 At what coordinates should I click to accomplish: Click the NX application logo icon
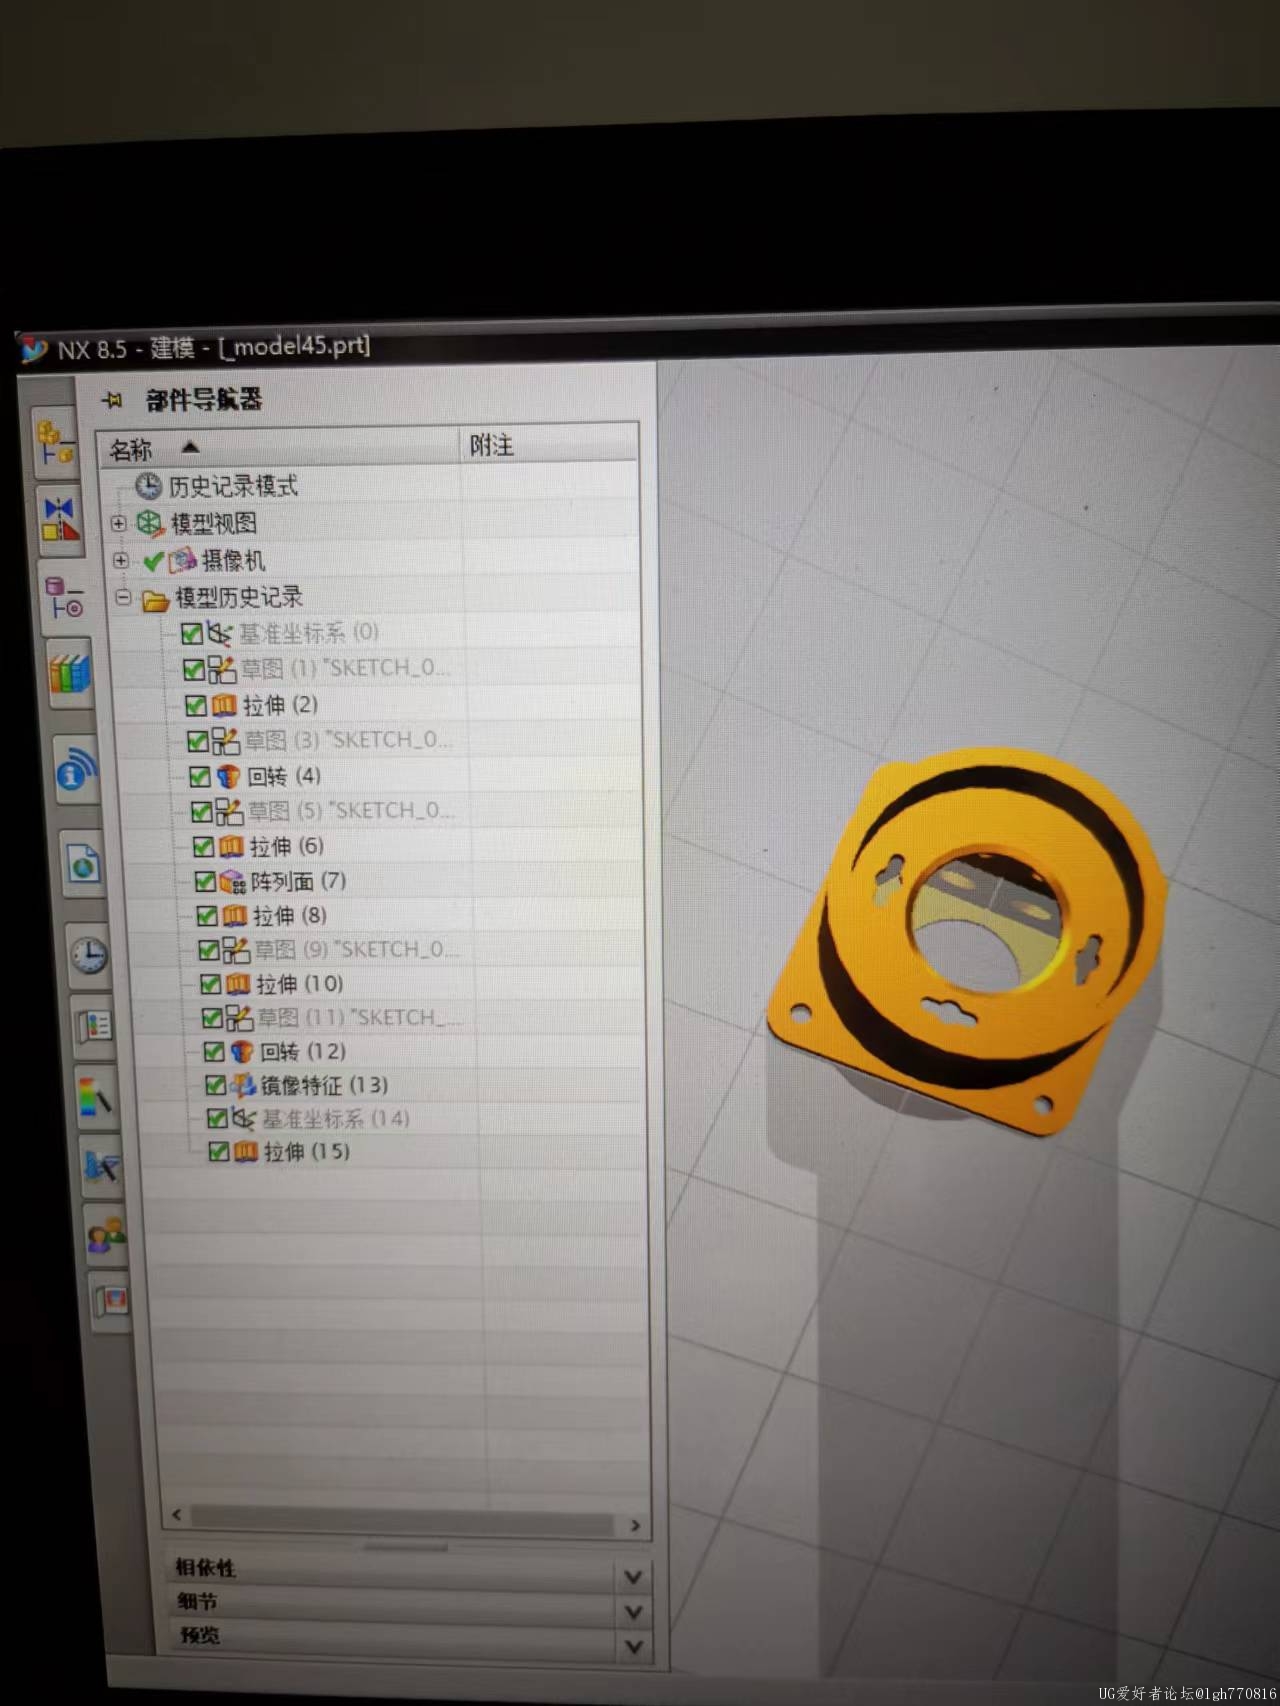[x=34, y=350]
